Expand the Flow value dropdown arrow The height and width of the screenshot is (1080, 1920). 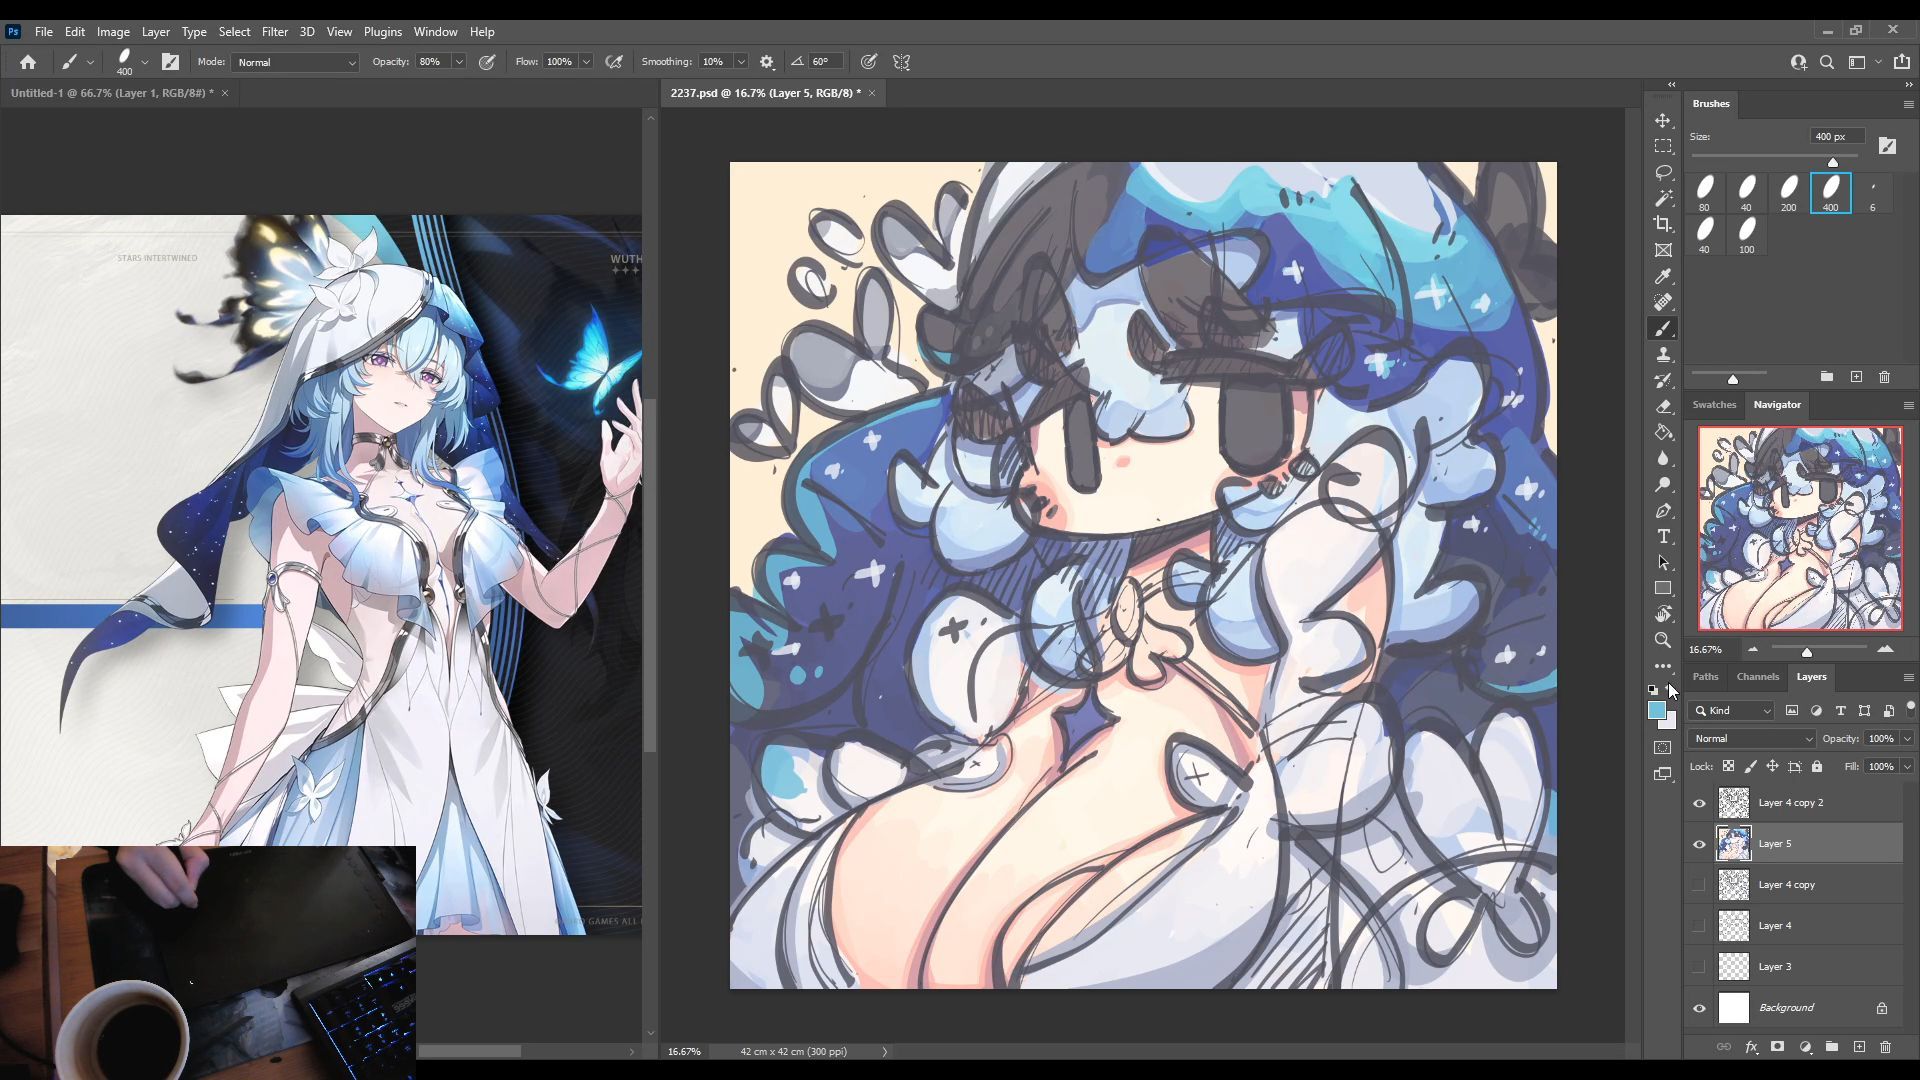click(x=586, y=62)
